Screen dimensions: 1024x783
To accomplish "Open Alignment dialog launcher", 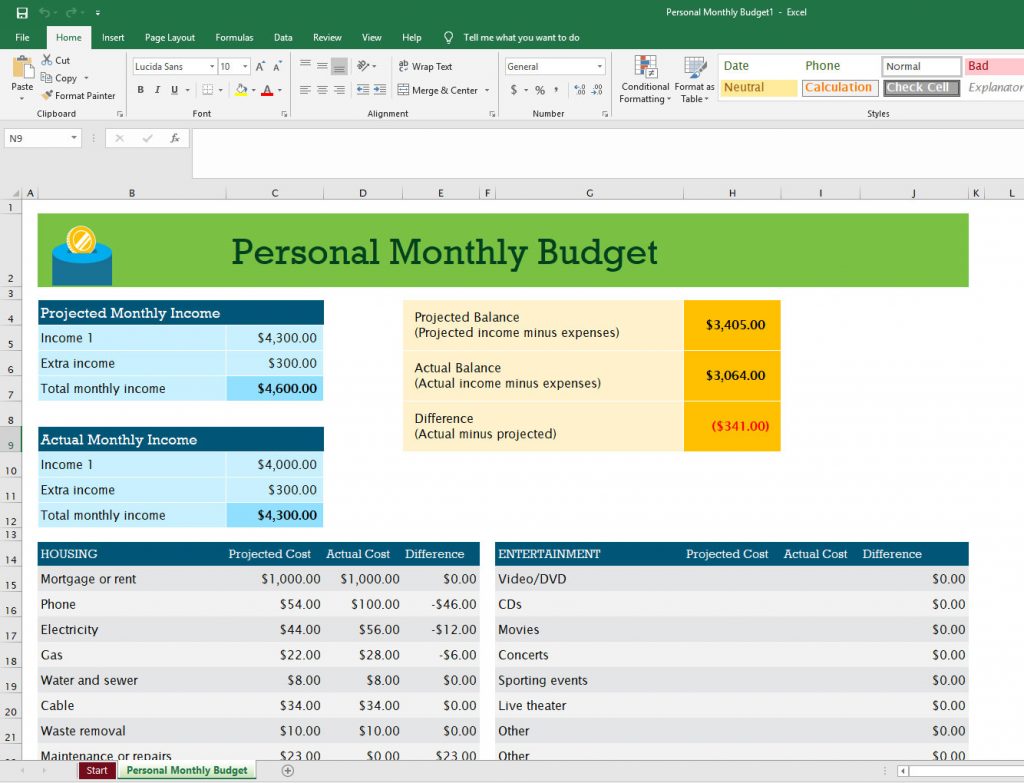I will [492, 114].
